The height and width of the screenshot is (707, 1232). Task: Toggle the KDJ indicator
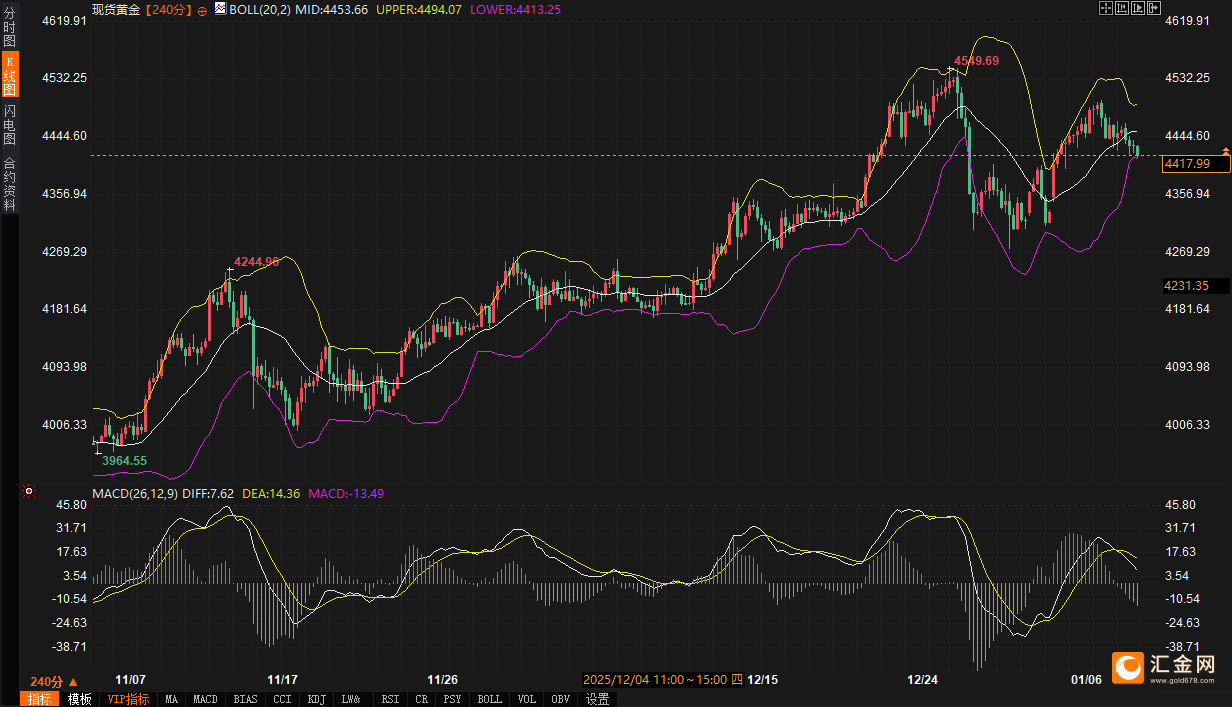(x=316, y=699)
